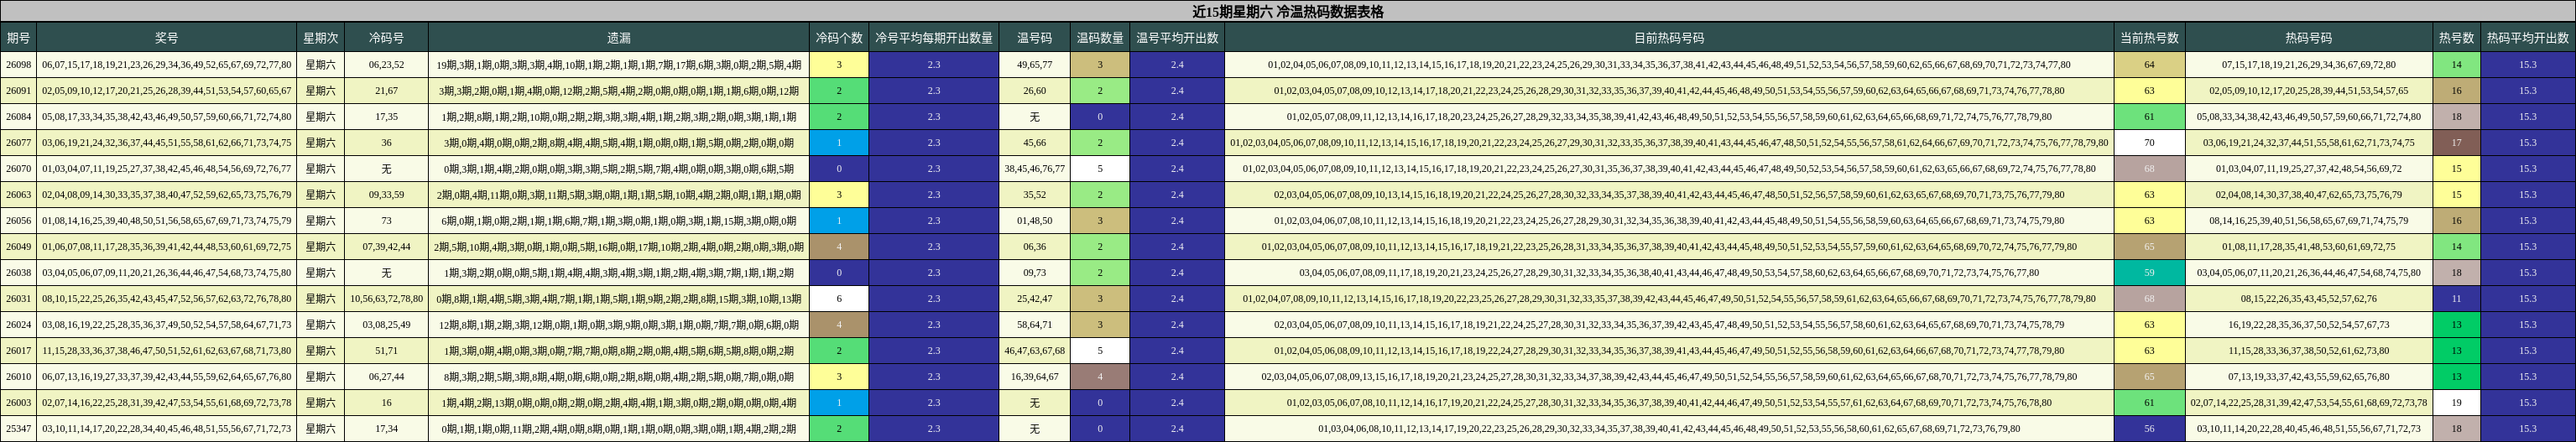The width and height of the screenshot is (2576, 442).
Task: Click the 冷码个数 column header
Action: (839, 38)
